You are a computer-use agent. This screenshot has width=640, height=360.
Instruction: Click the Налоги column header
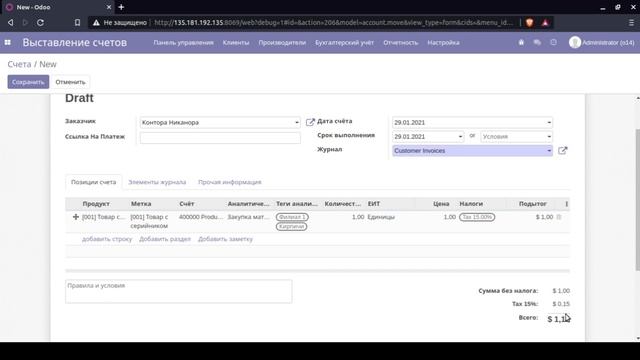point(471,204)
